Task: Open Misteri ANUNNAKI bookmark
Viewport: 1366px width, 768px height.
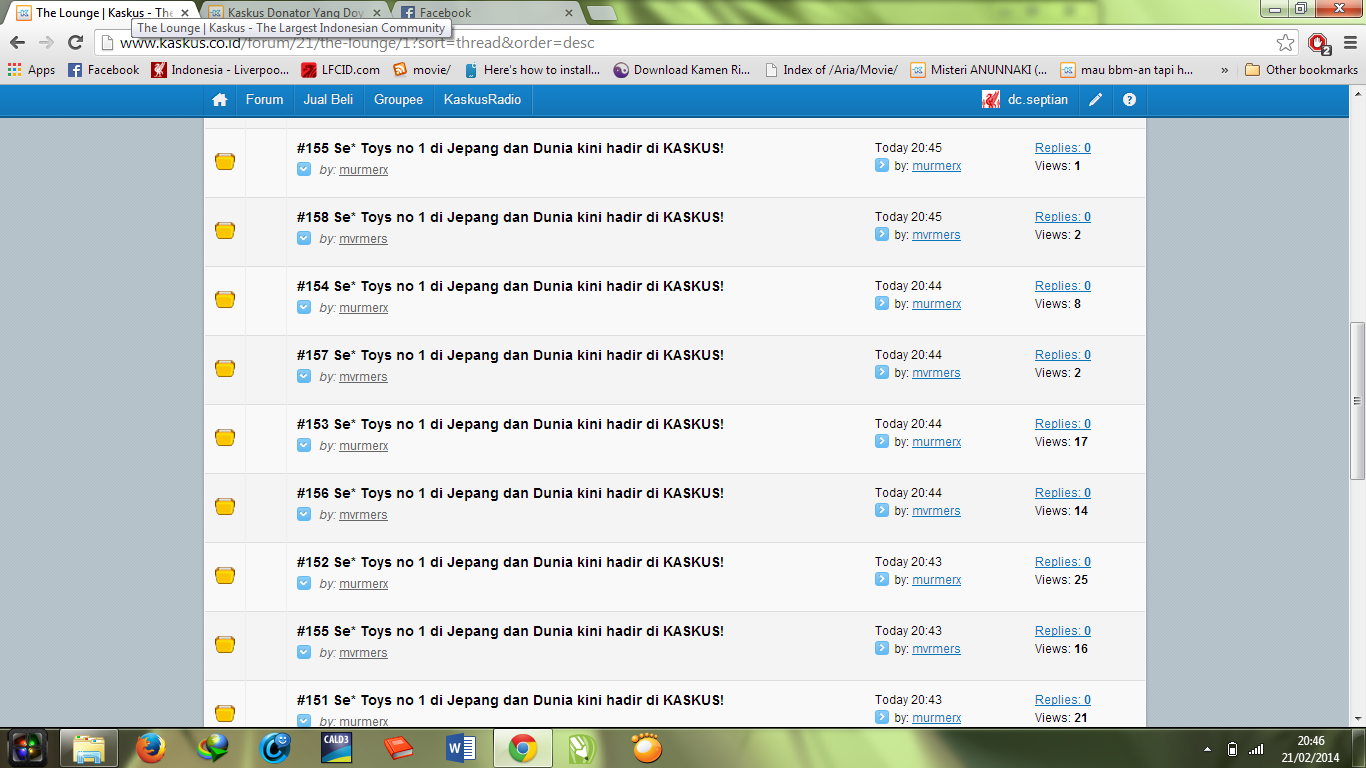Action: click(x=979, y=70)
